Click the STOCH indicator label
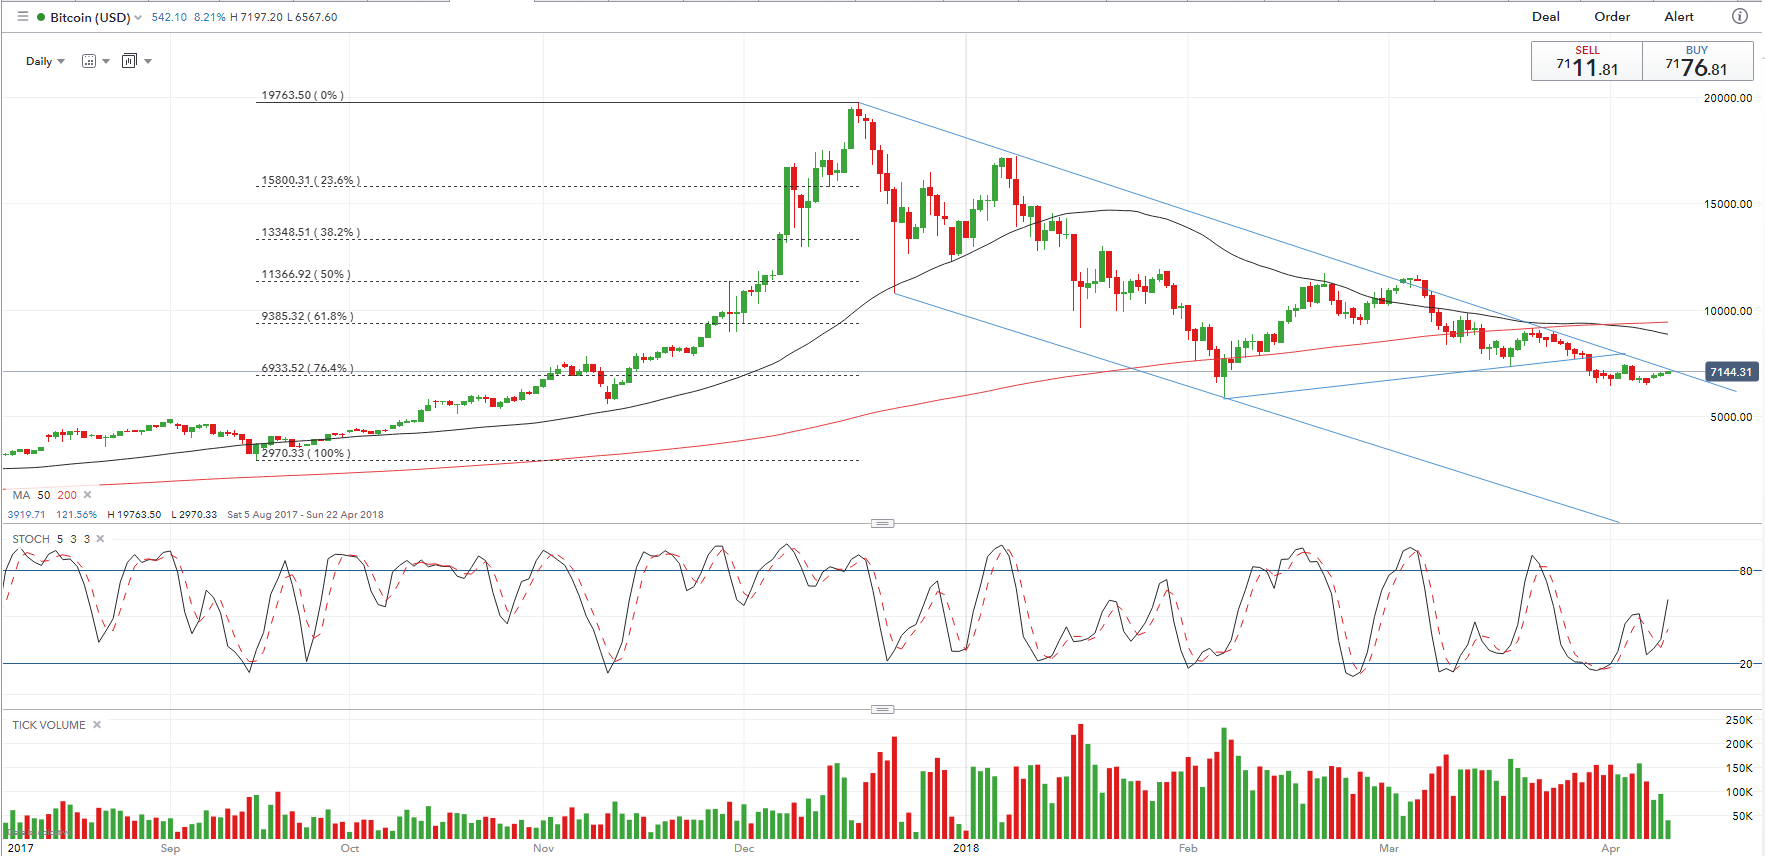 [31, 539]
